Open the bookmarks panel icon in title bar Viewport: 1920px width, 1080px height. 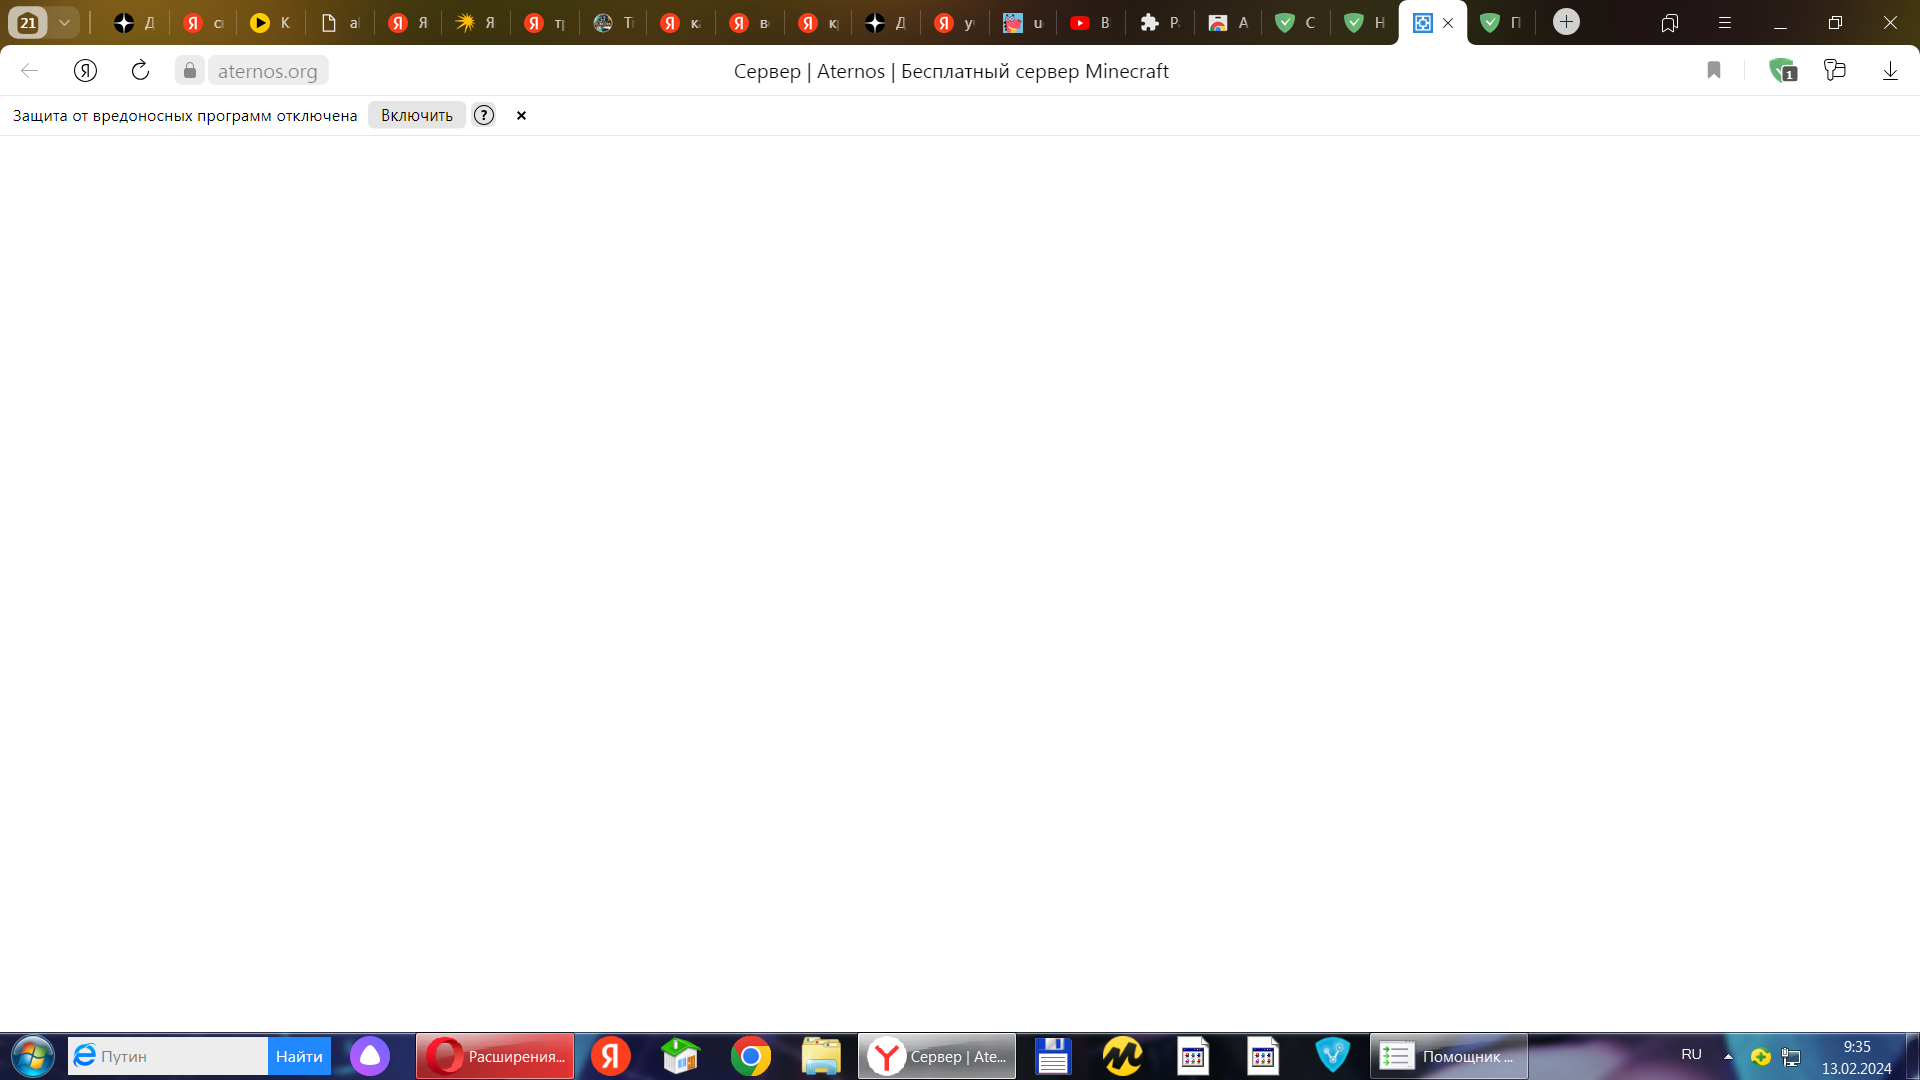pyautogui.click(x=1669, y=22)
